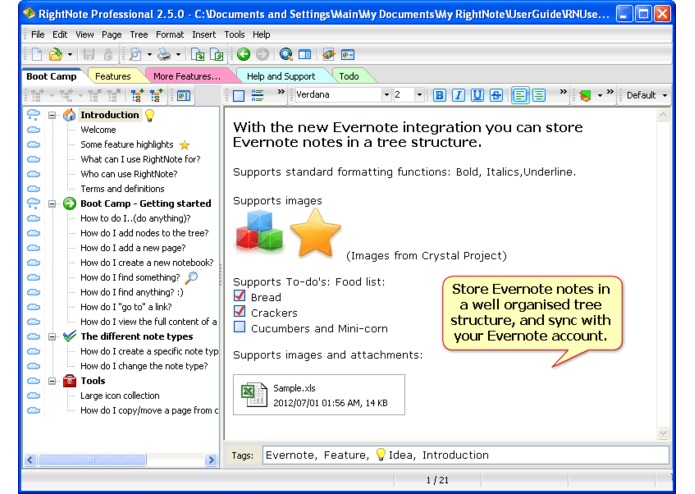Select How do I add a new page?

point(133,248)
